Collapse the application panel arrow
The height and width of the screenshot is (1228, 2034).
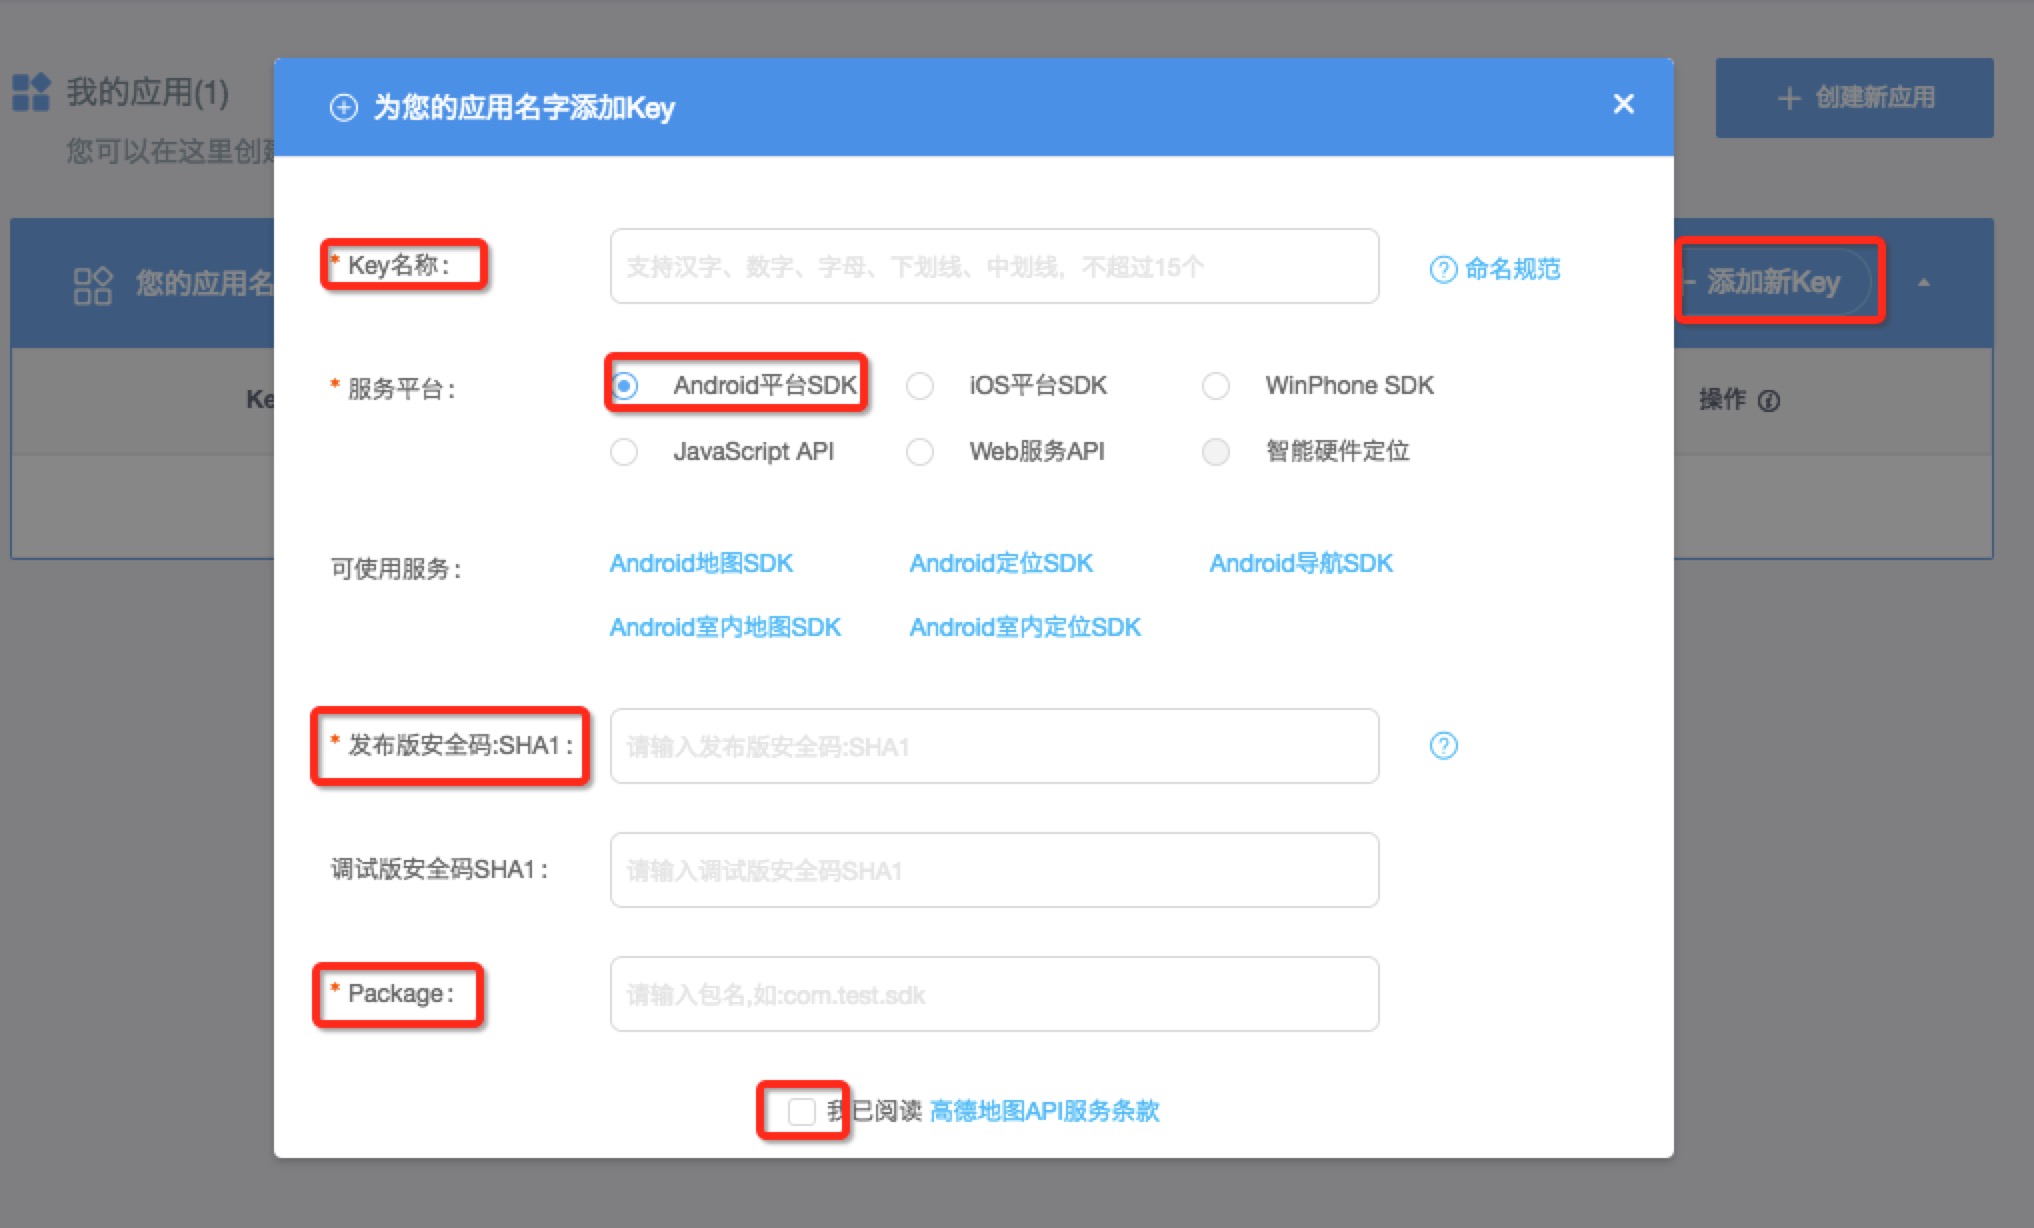(1923, 283)
